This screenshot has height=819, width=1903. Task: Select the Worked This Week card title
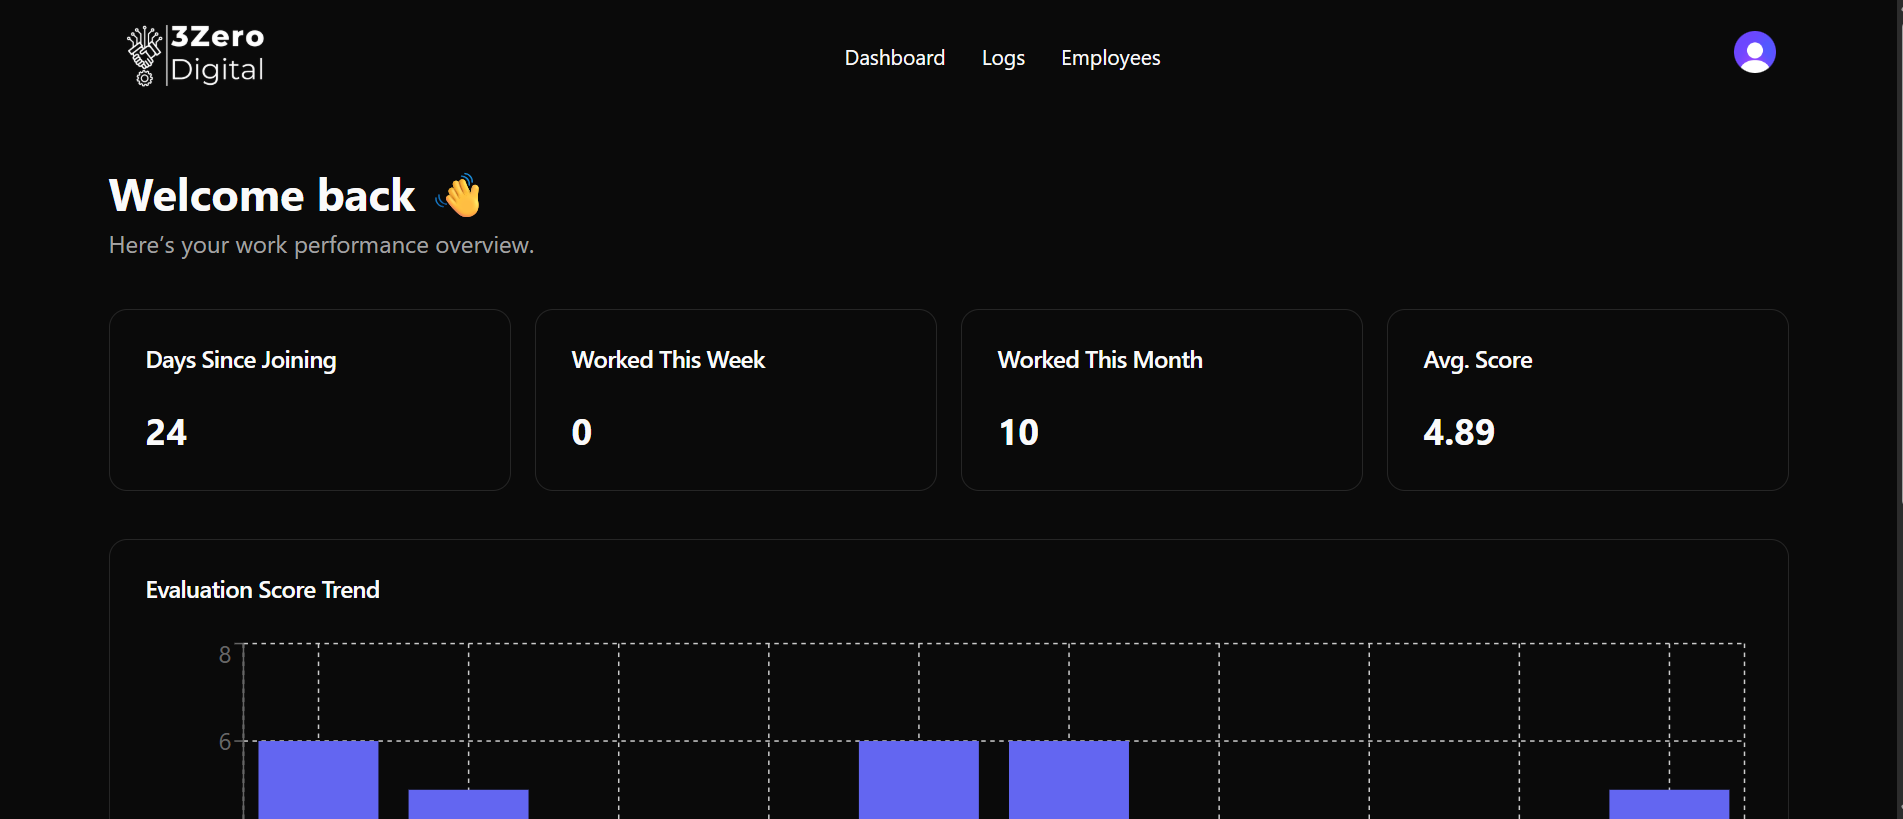[x=668, y=360]
